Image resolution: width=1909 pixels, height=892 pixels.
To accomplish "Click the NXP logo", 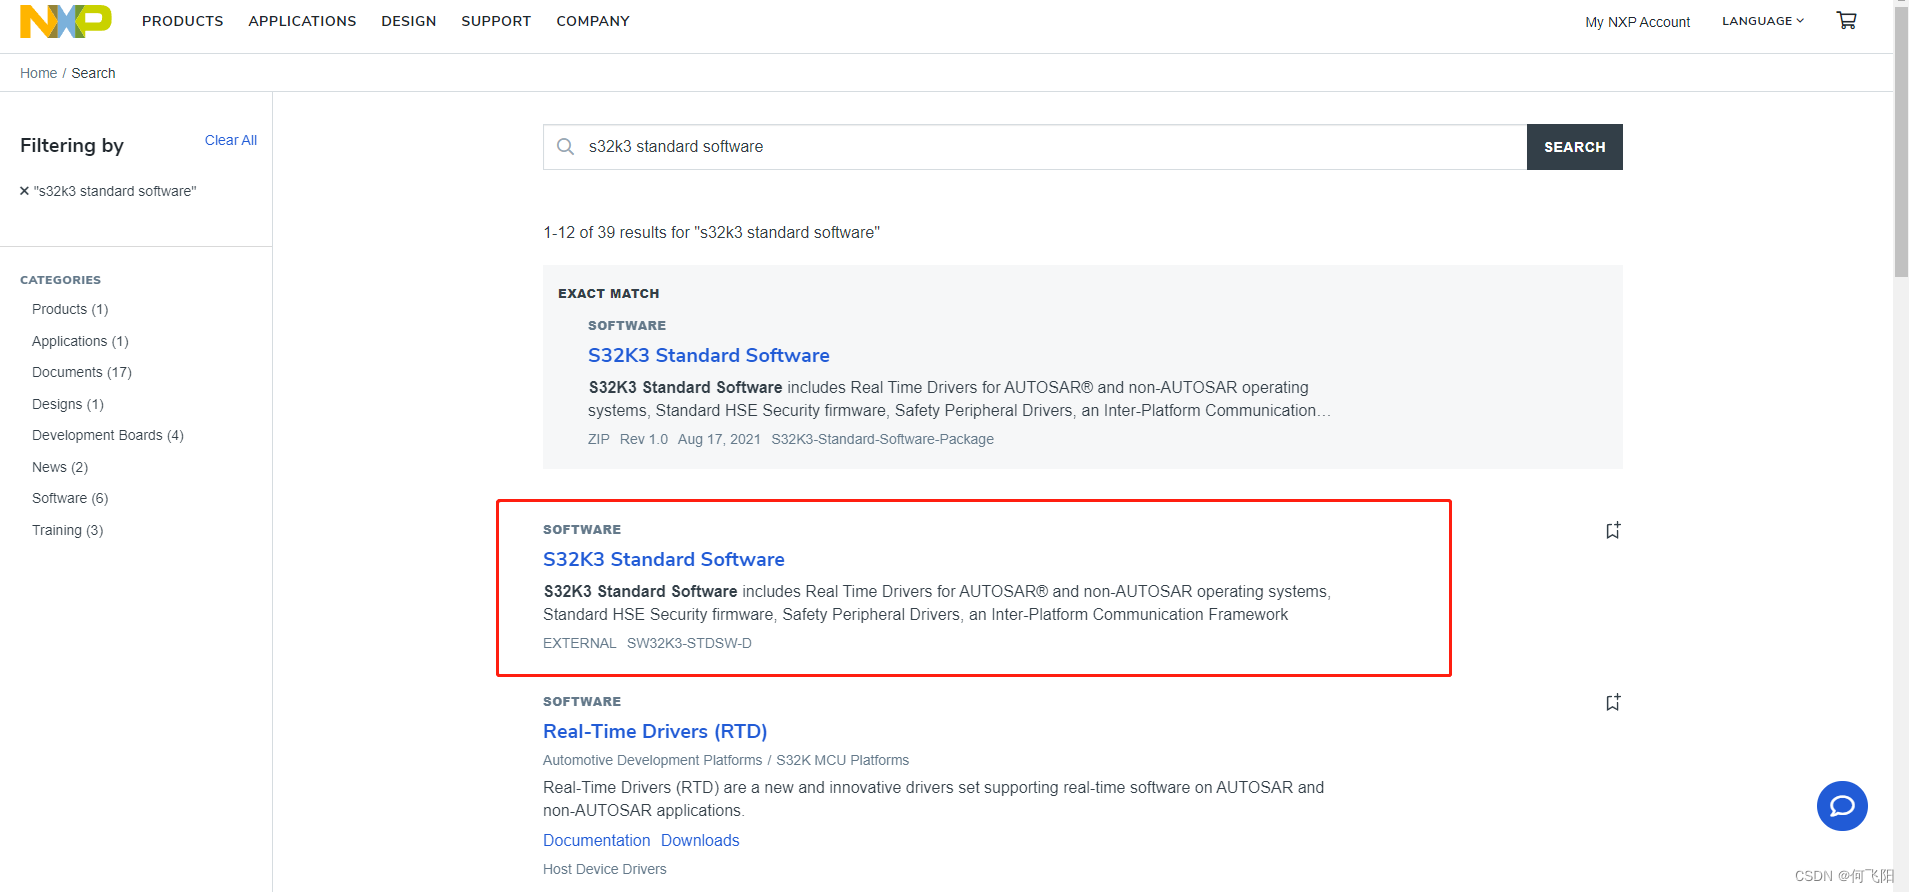I will coord(66,21).
